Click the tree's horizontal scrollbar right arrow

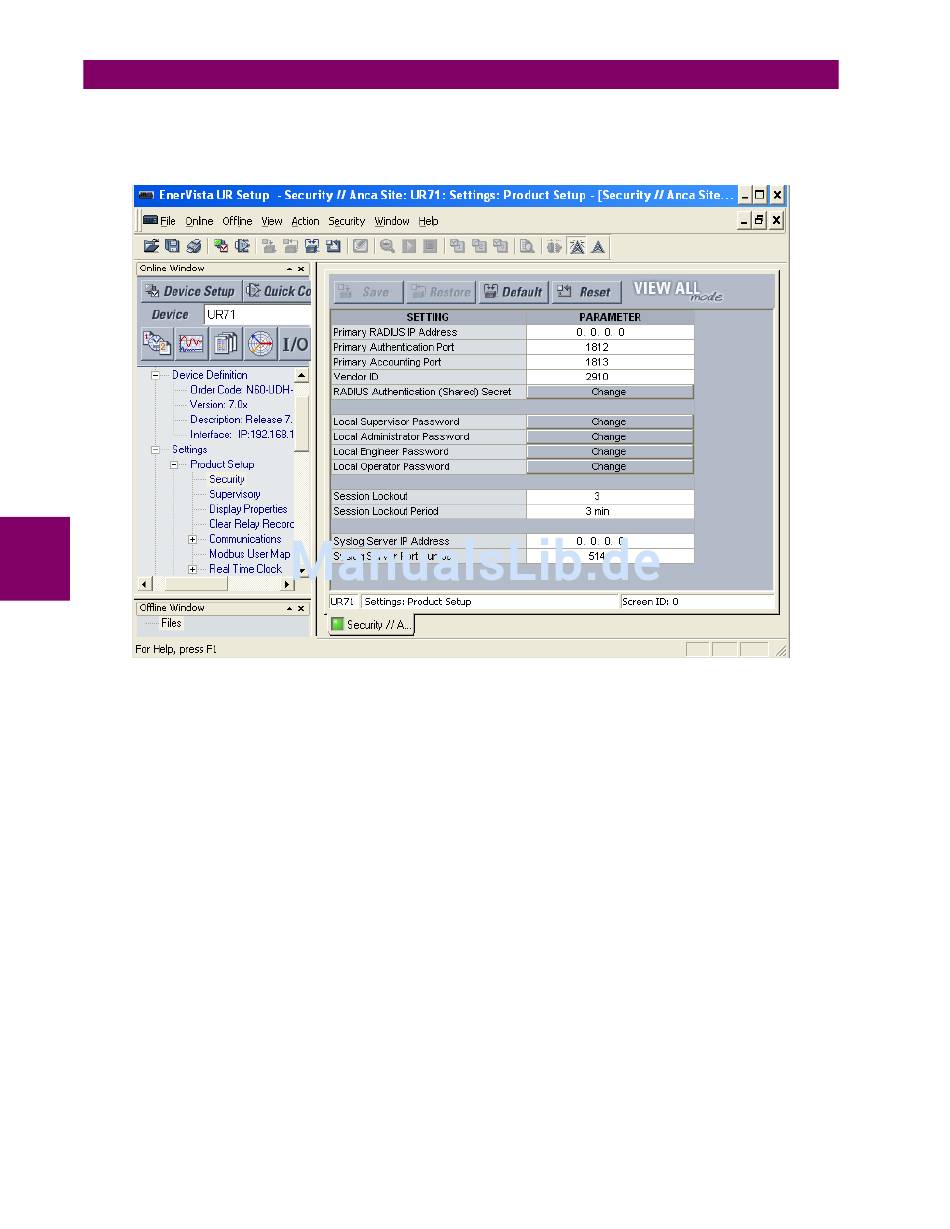(x=288, y=584)
